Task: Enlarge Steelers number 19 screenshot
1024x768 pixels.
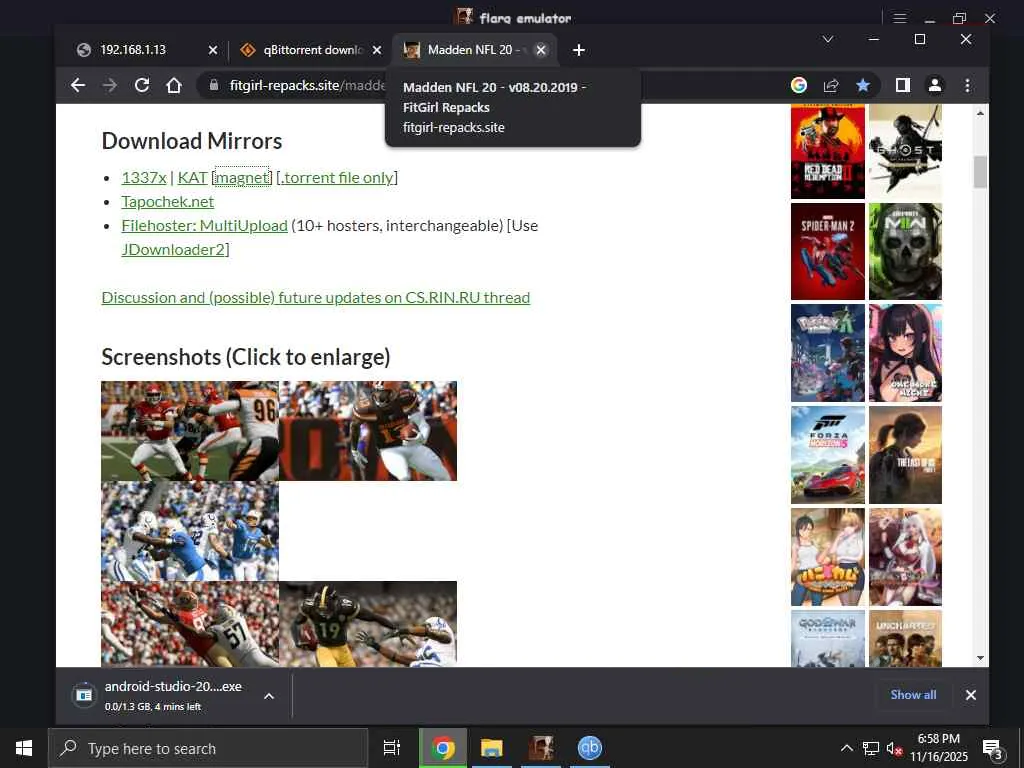Action: [368, 624]
